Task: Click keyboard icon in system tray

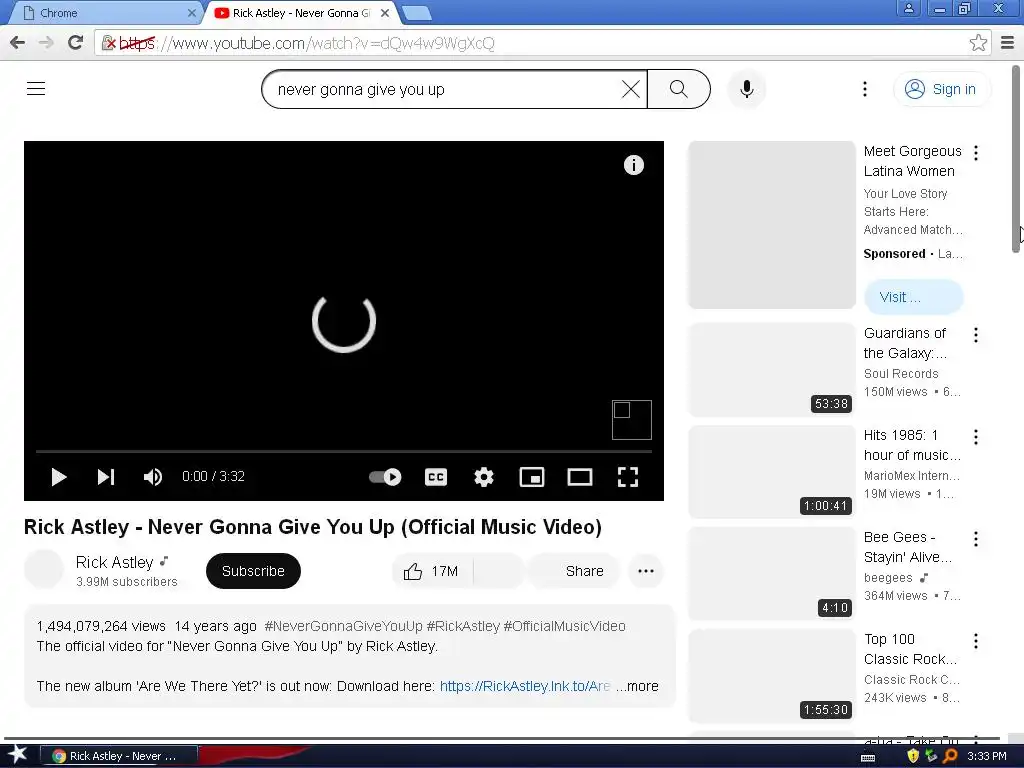Action: point(868,758)
